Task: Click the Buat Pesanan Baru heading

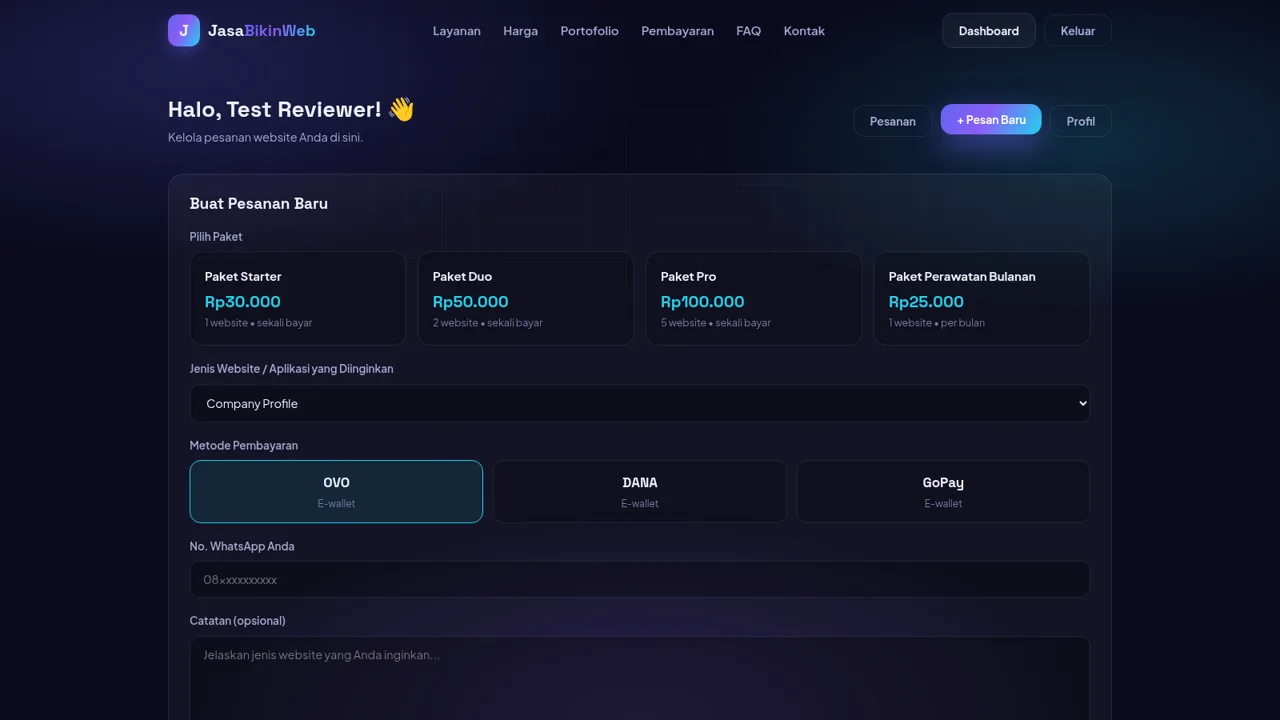Action: pos(259,203)
